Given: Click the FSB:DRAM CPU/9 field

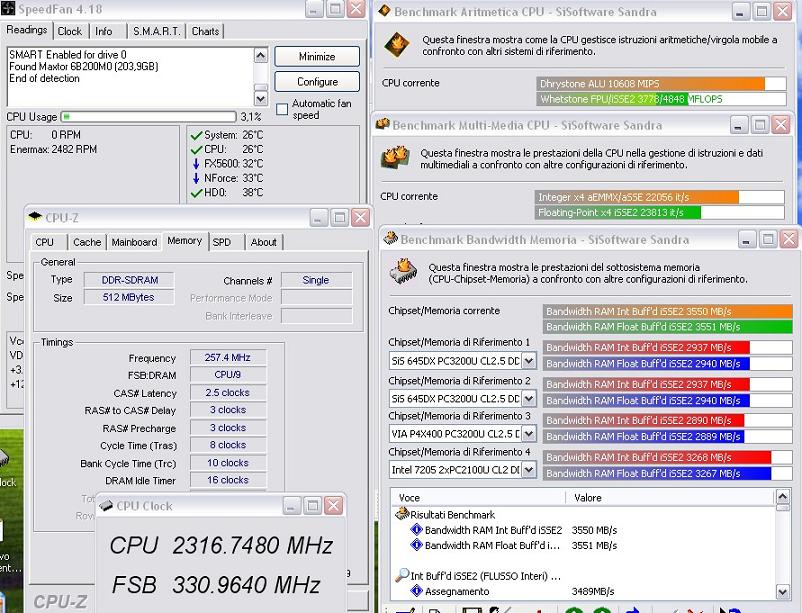Looking at the screenshot, I should tap(228, 375).
